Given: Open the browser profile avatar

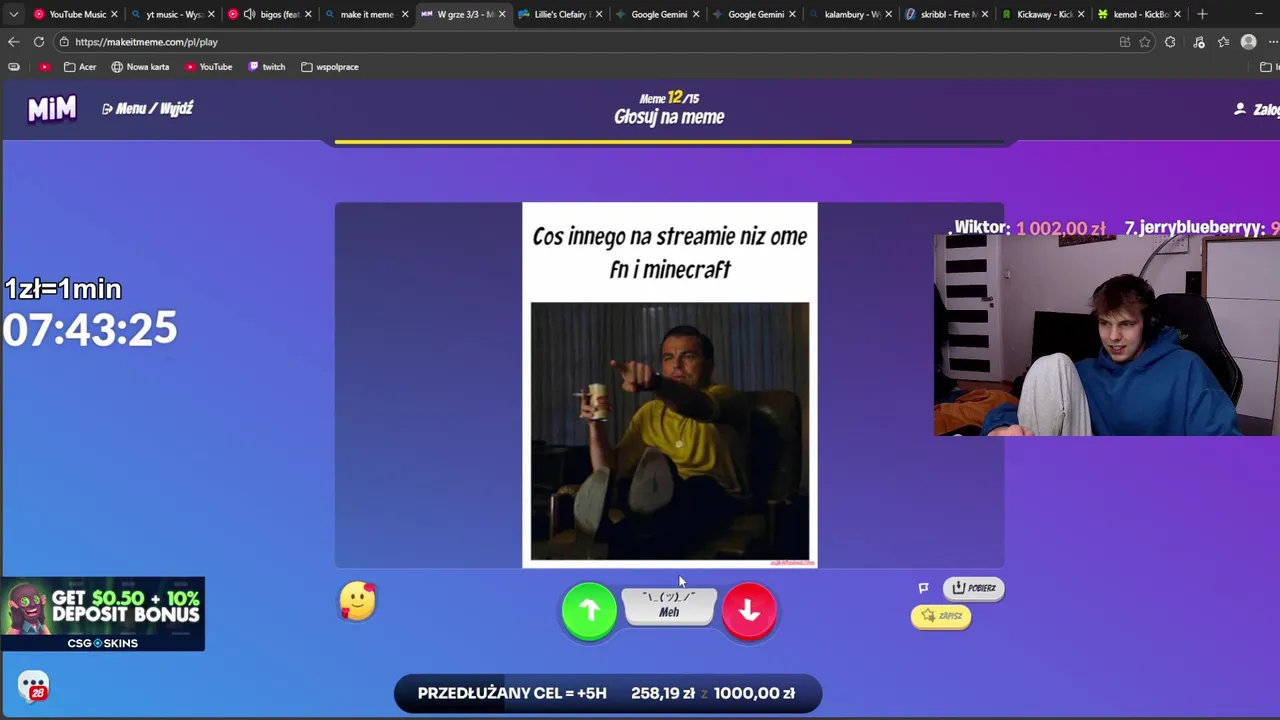Looking at the screenshot, I should (1248, 42).
